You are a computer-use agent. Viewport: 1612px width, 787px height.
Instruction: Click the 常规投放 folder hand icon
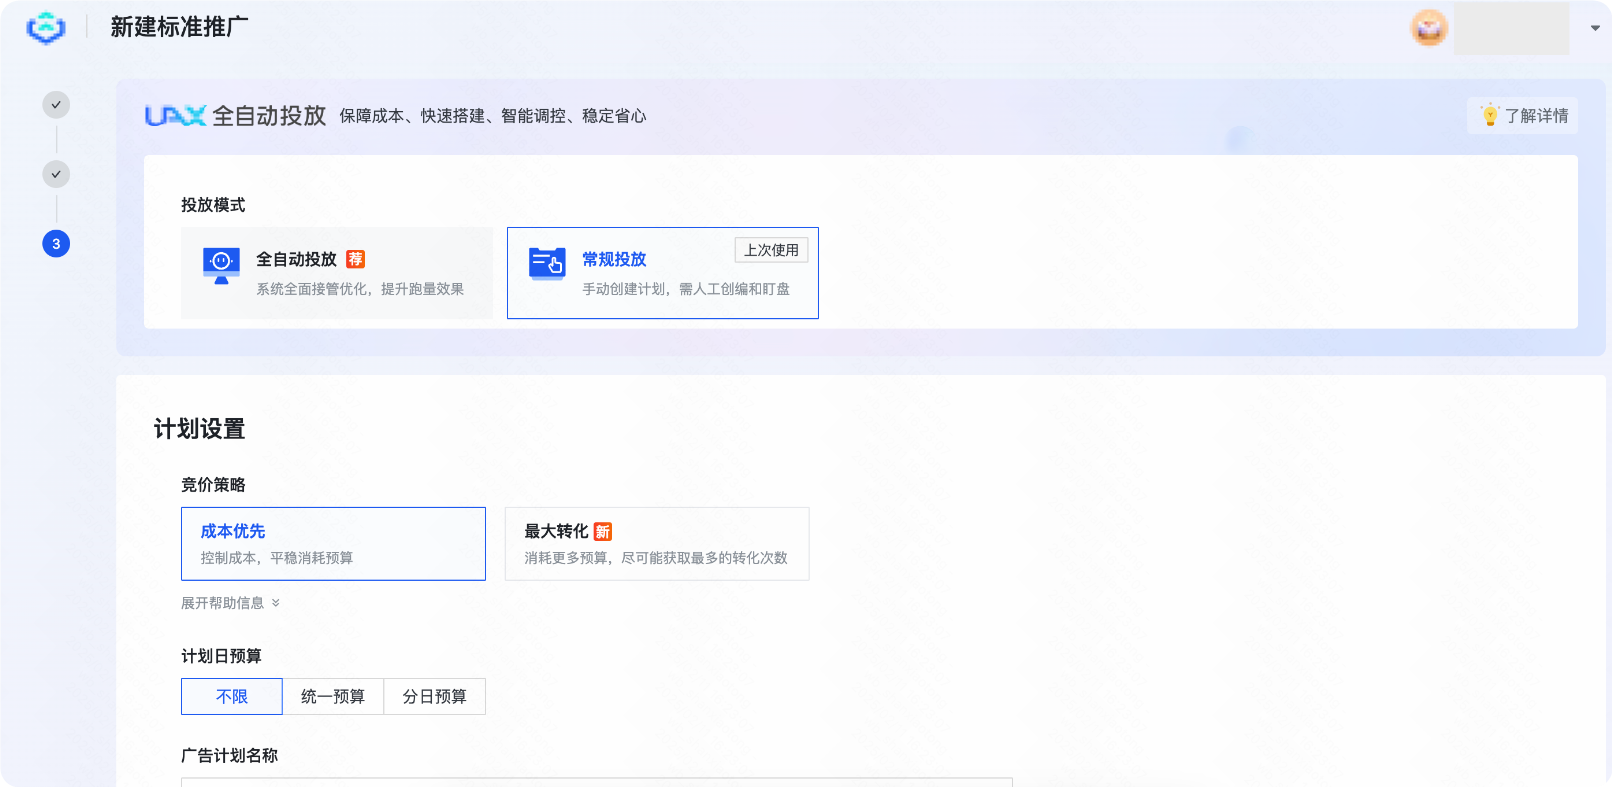(547, 264)
